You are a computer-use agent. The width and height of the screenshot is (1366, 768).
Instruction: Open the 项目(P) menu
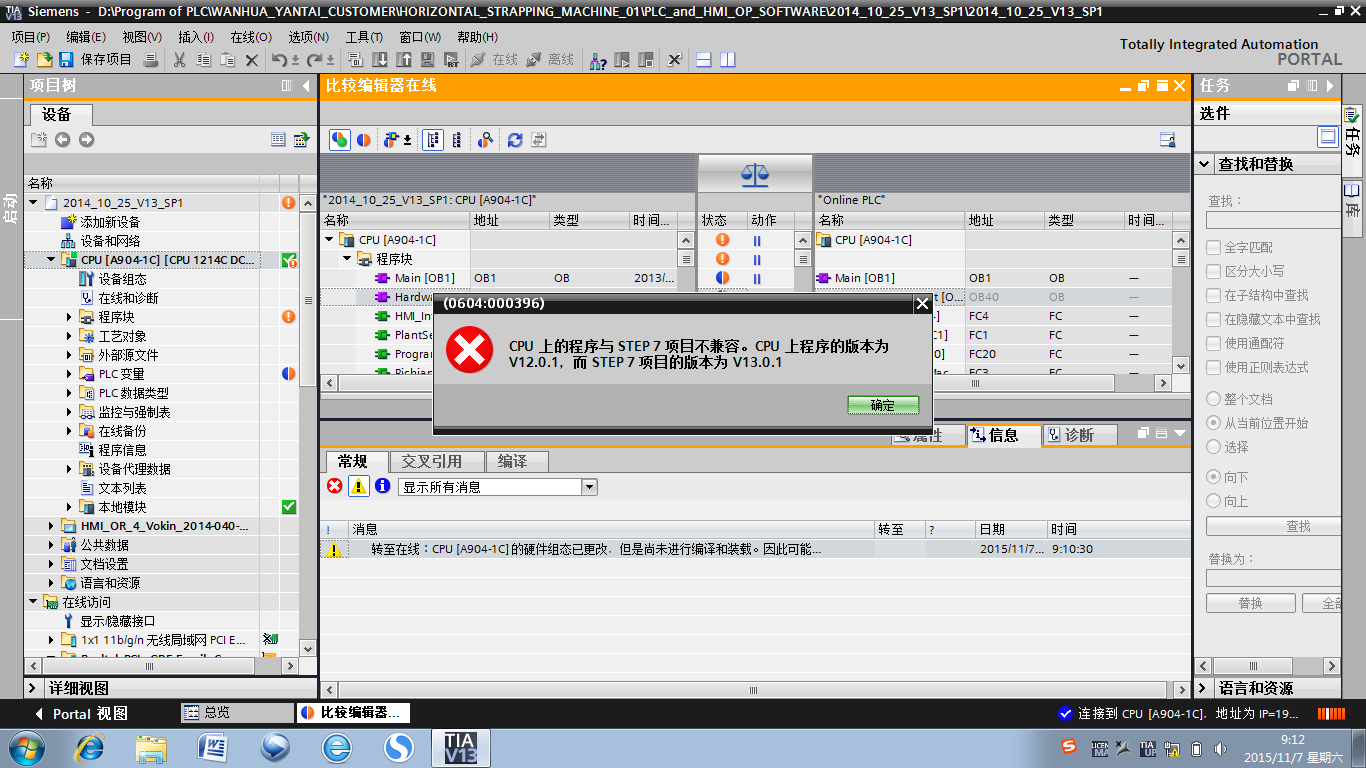pos(31,37)
